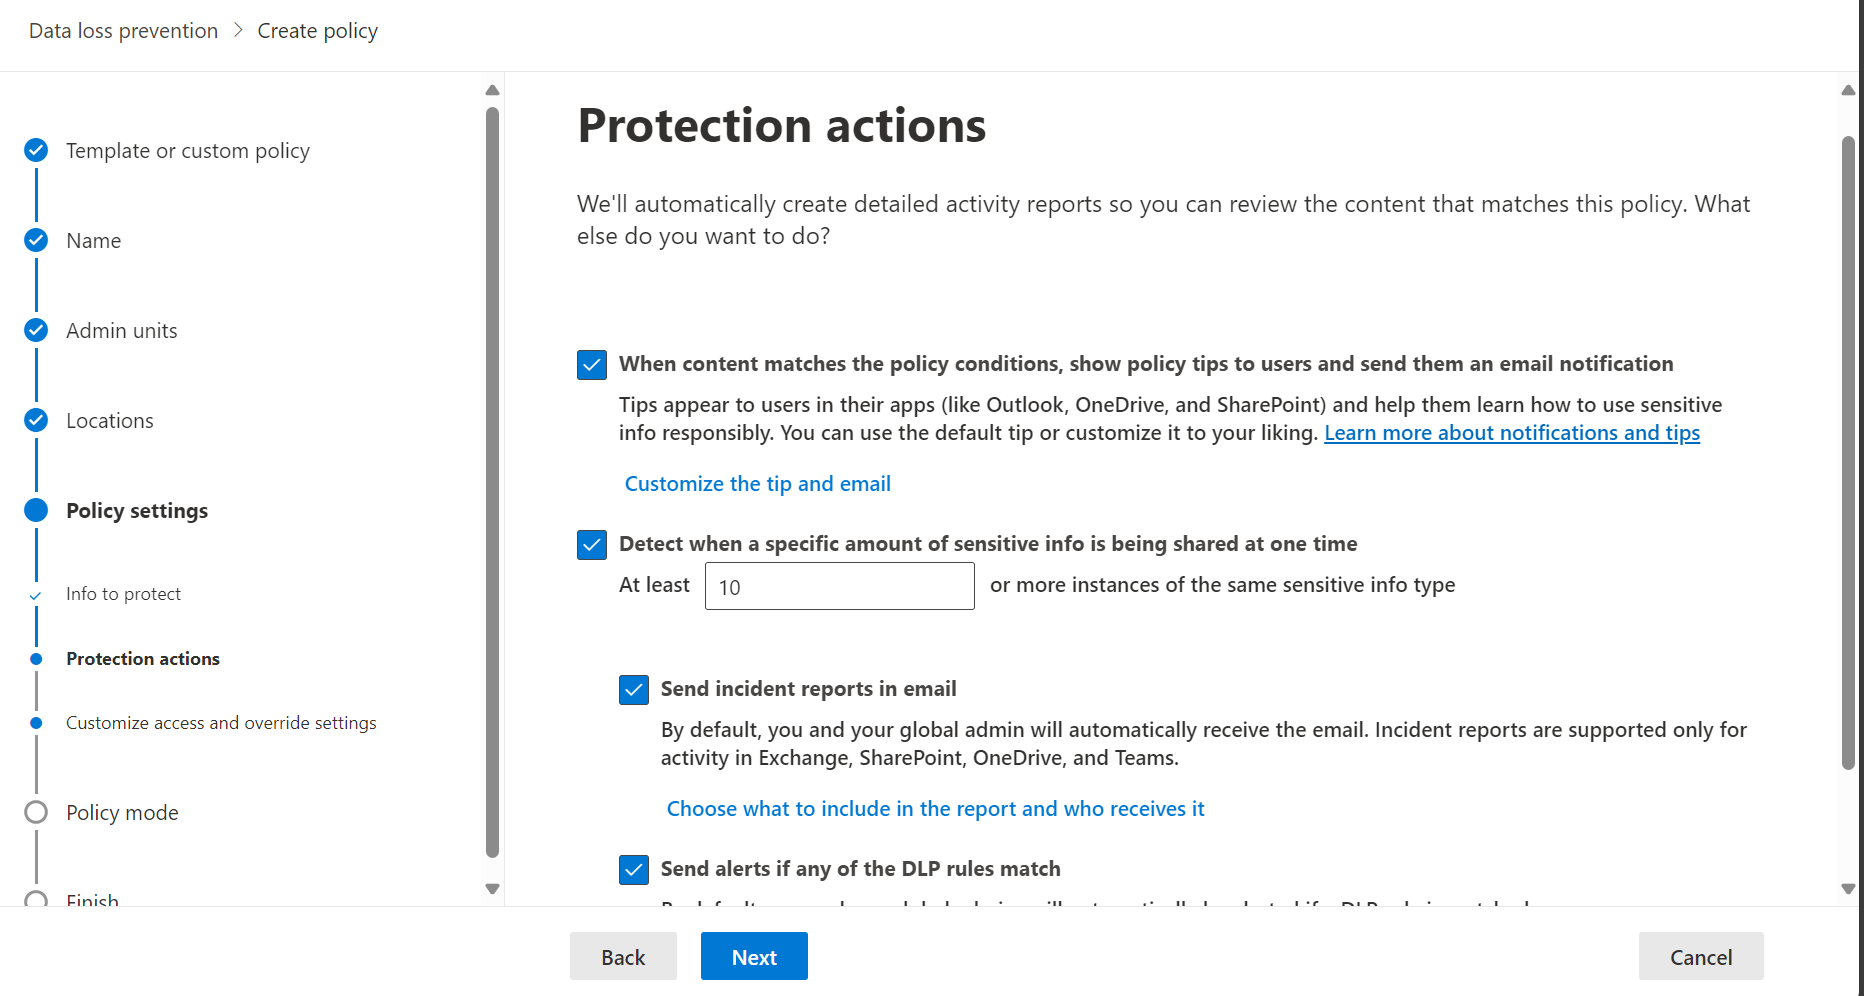Open Learn more about notifications and tips

[x=1512, y=432]
